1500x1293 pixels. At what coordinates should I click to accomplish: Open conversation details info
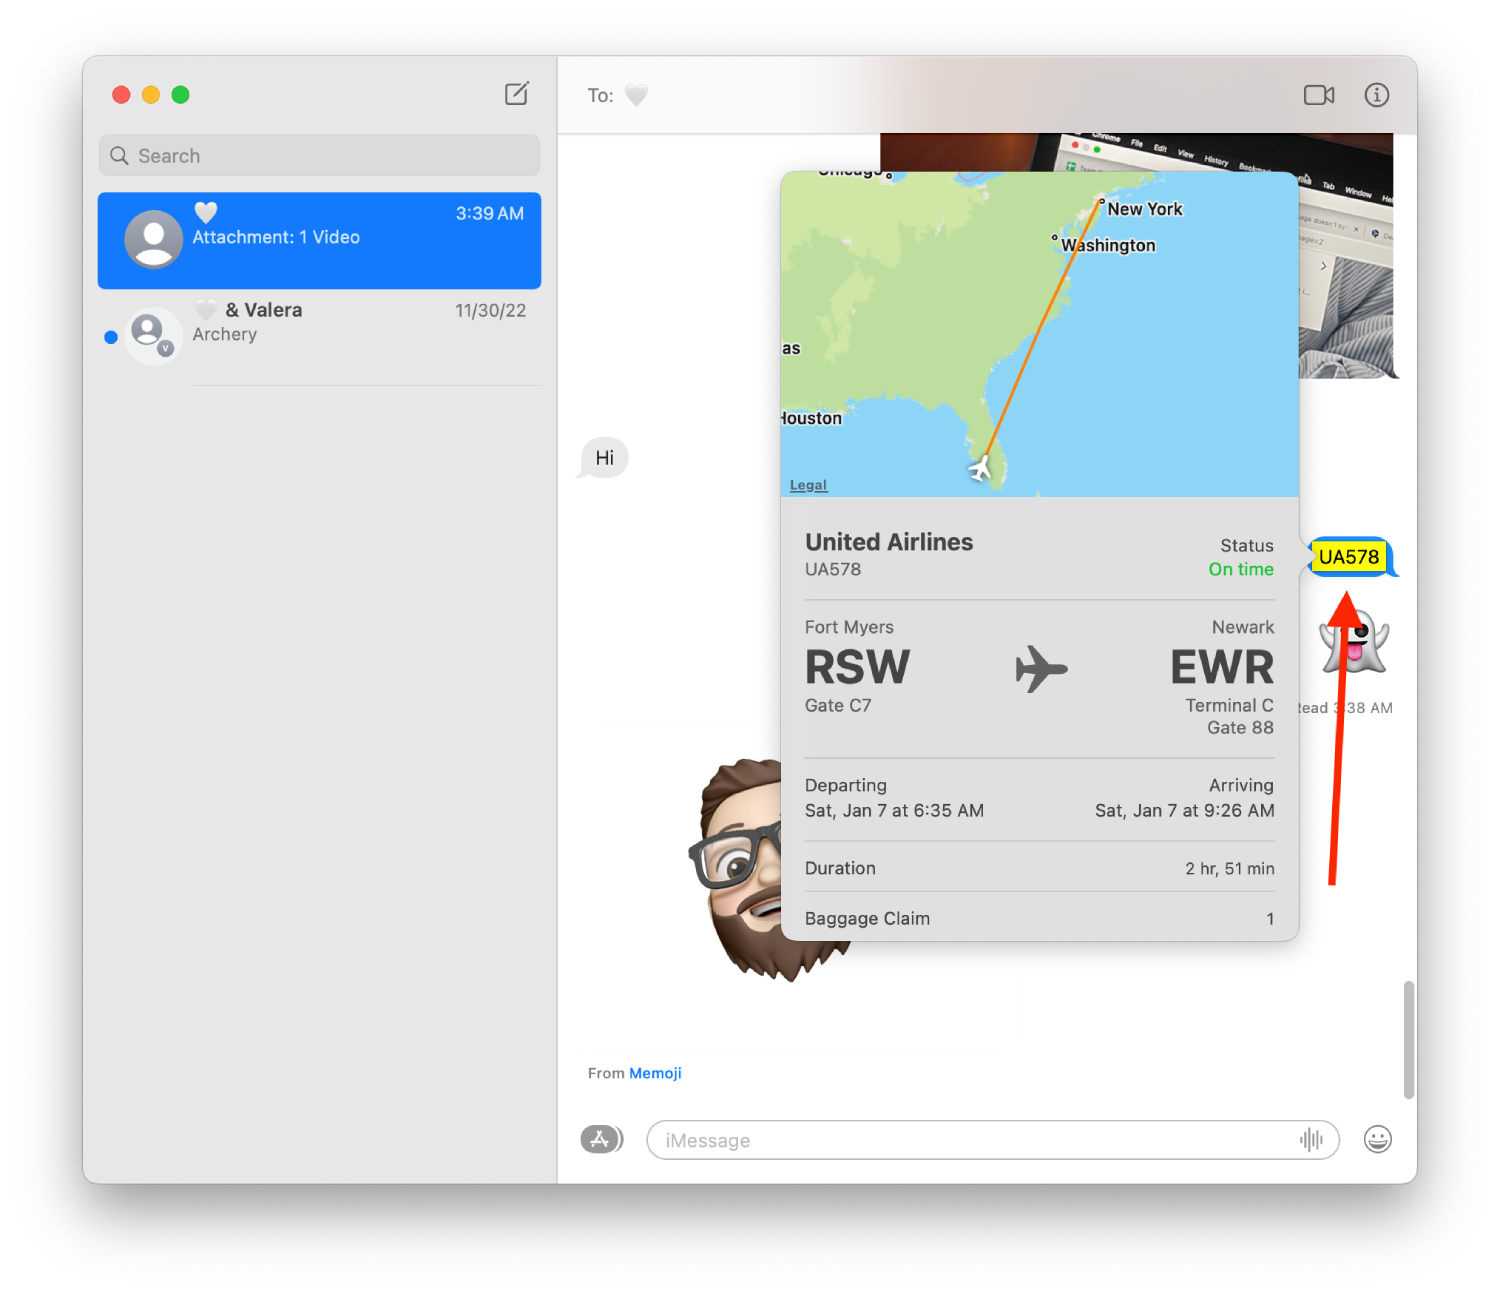[1377, 95]
